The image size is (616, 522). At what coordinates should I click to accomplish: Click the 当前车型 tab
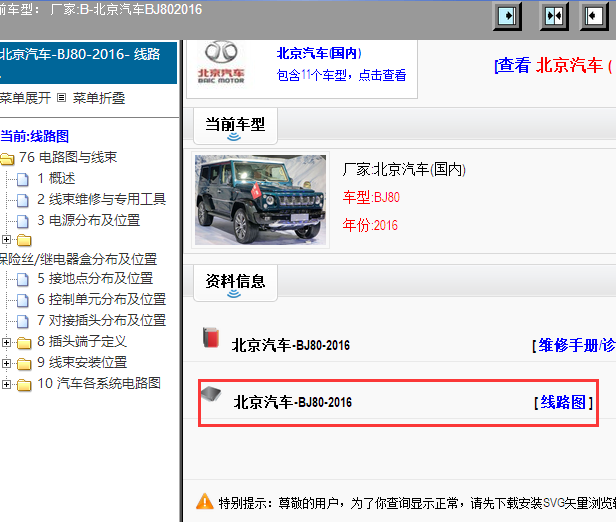coord(235,126)
